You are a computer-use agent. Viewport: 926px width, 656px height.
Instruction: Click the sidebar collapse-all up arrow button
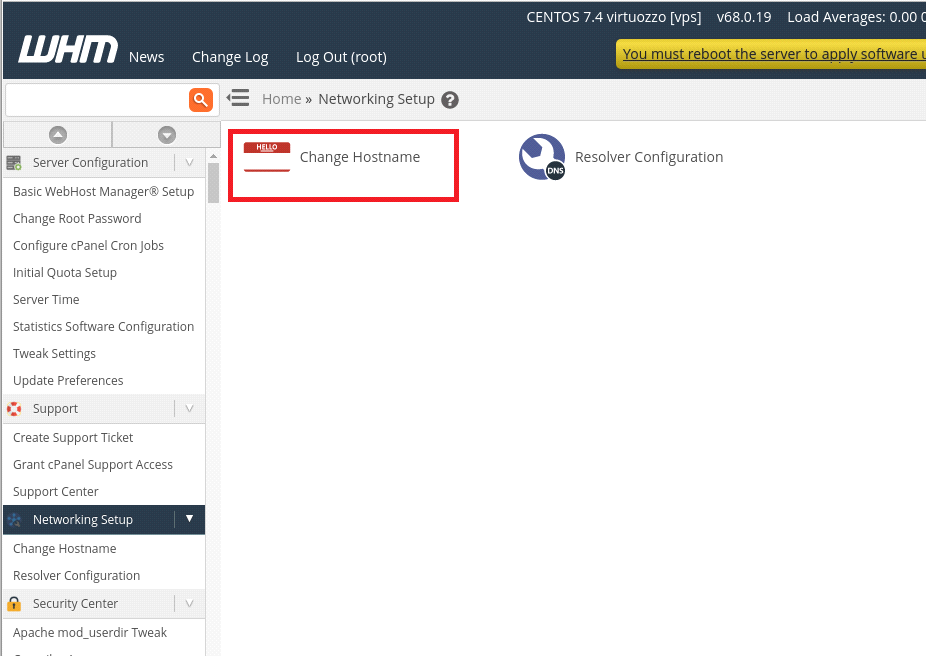[58, 135]
